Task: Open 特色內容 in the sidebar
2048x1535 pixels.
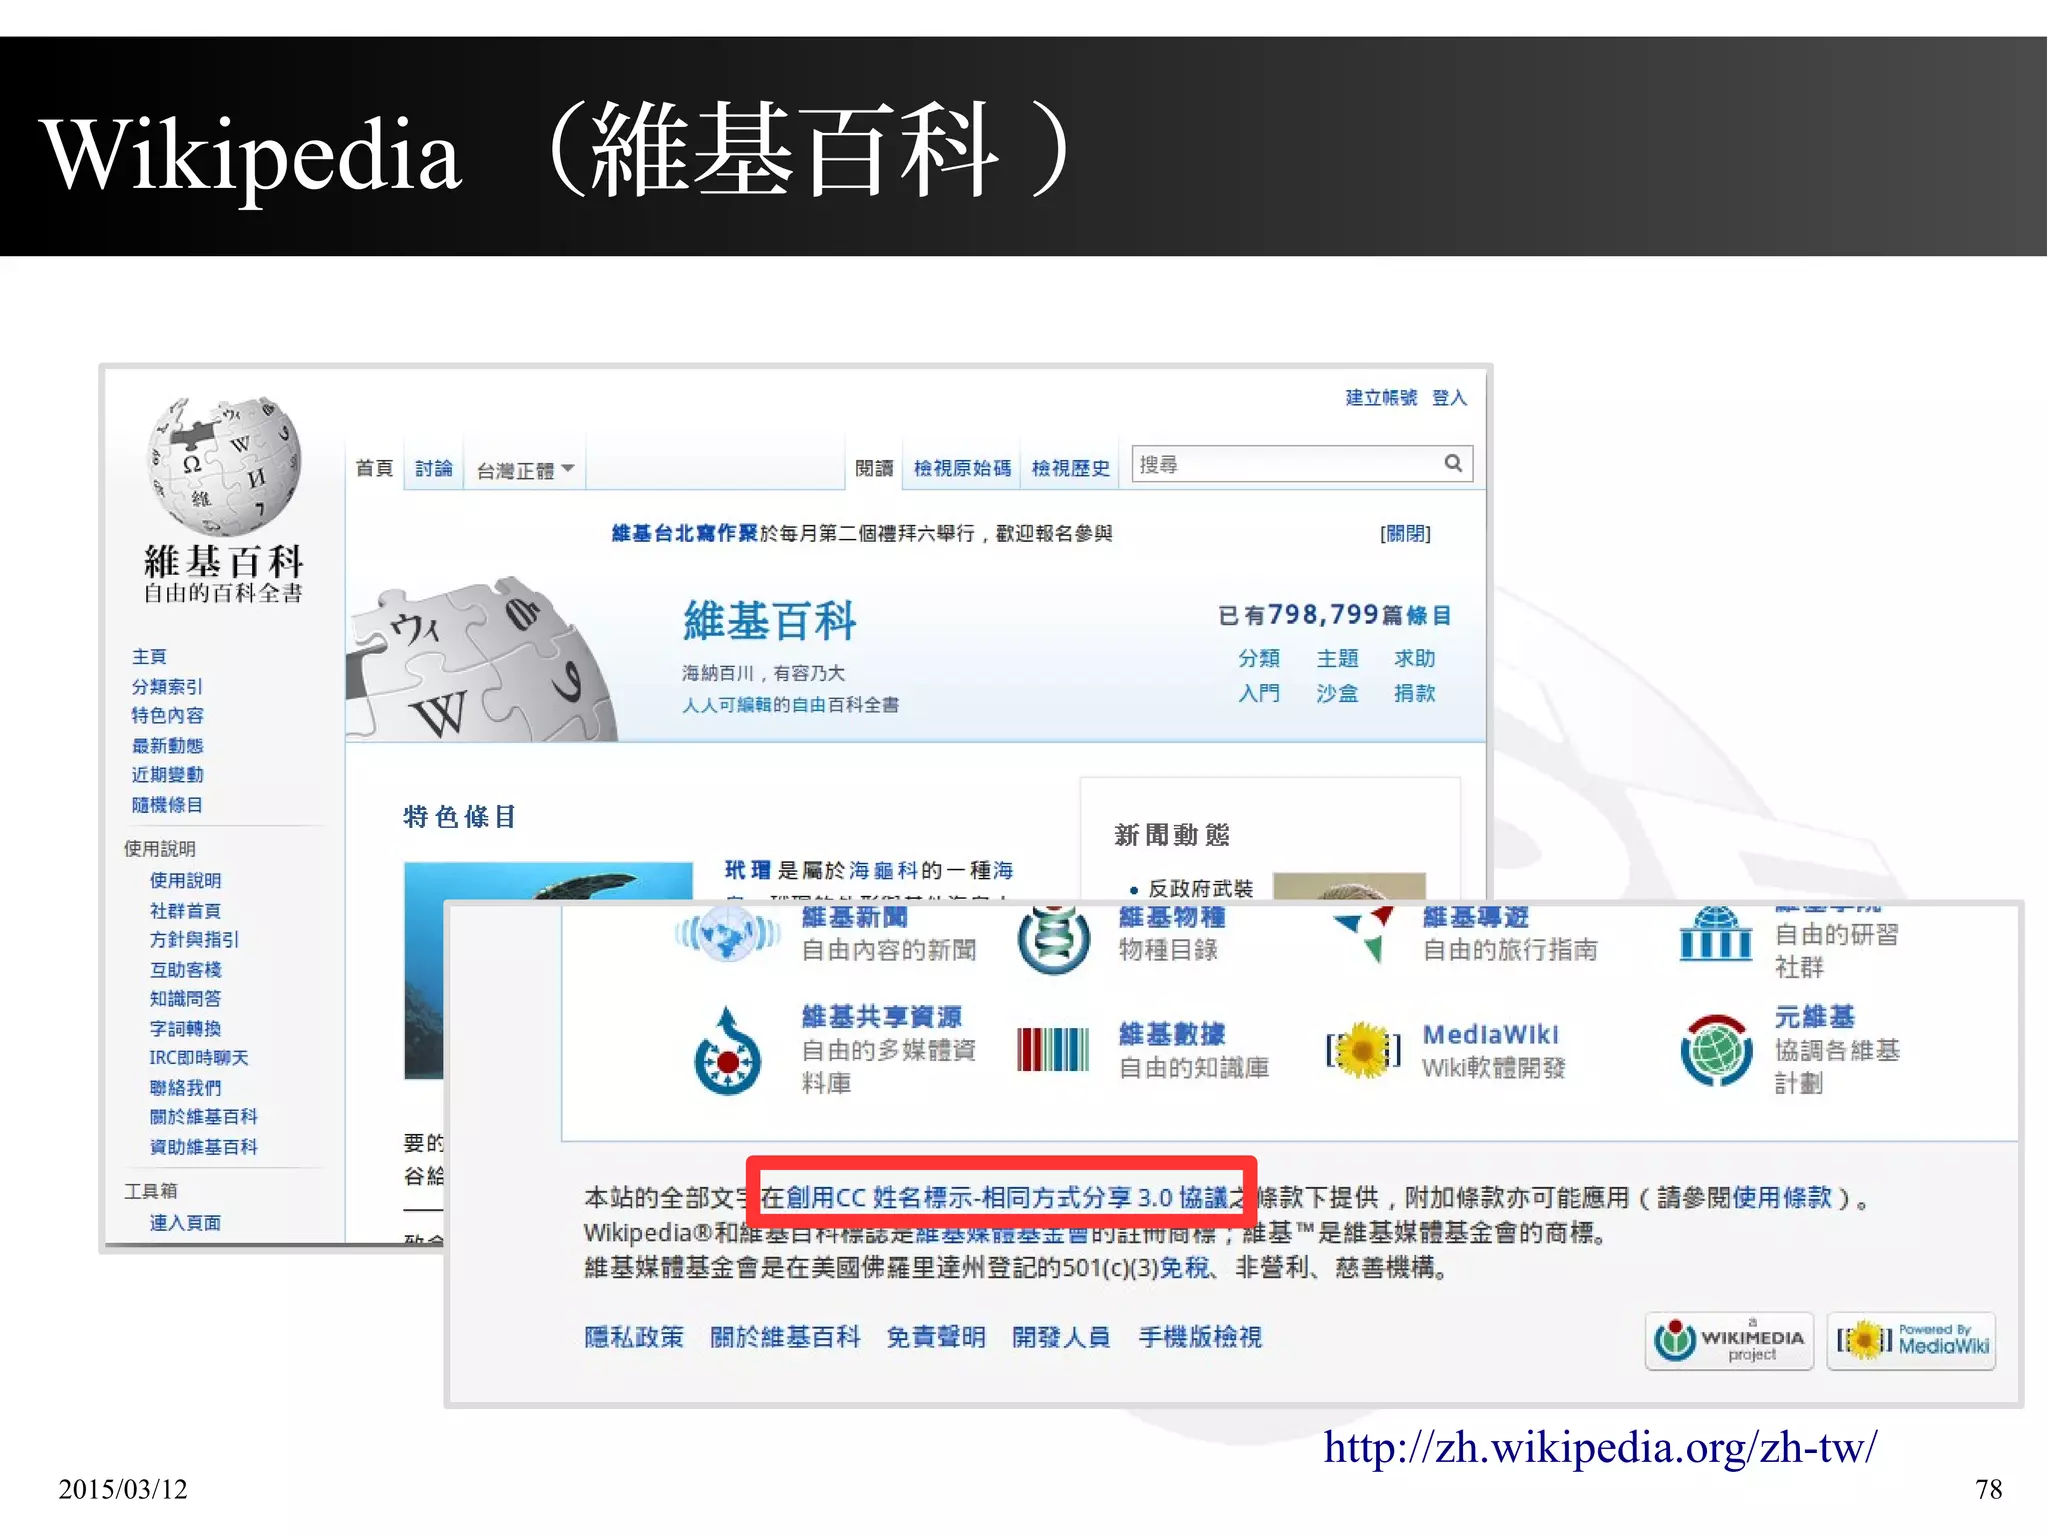Action: (x=167, y=716)
